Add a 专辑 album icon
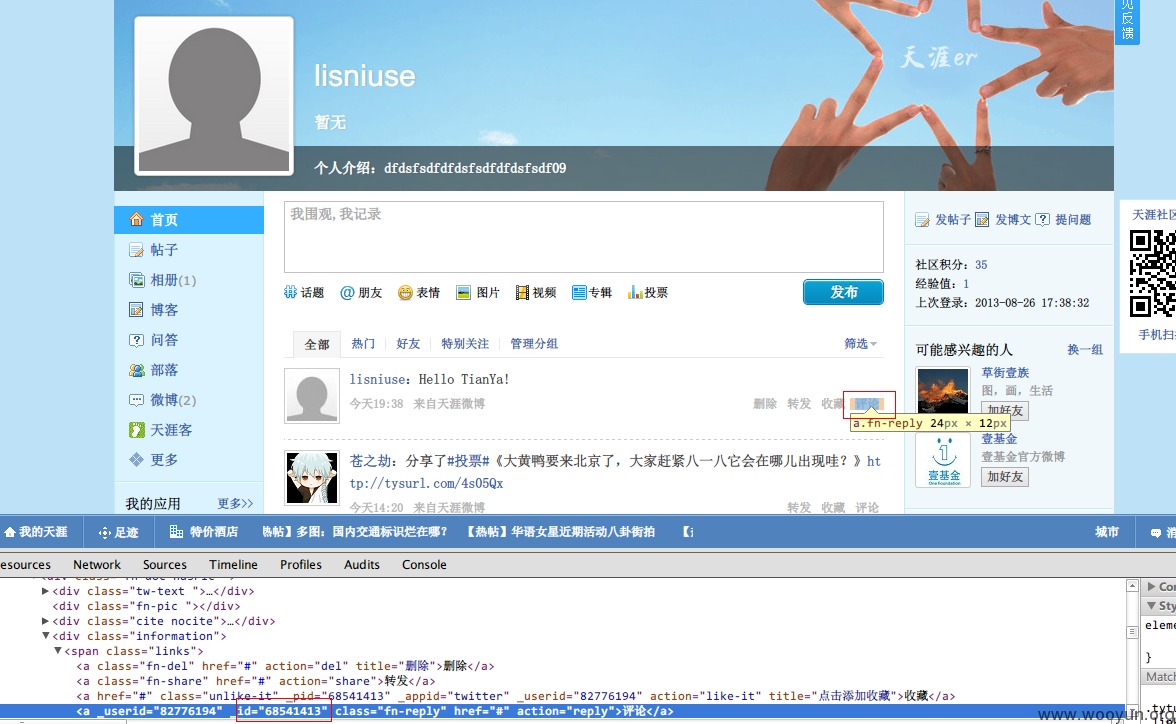Viewport: 1176px width, 724px height. click(x=579, y=293)
